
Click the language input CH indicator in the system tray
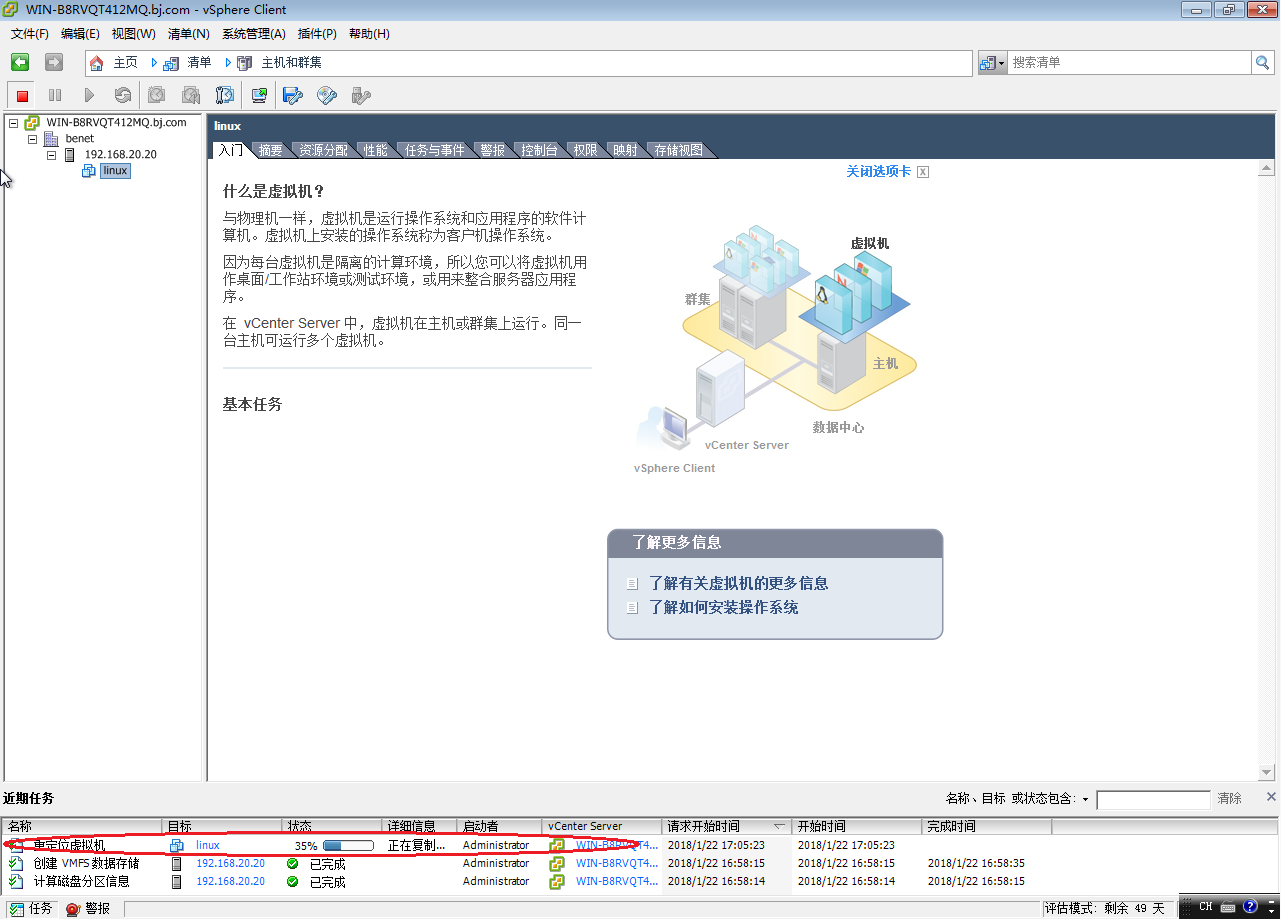tap(1206, 907)
